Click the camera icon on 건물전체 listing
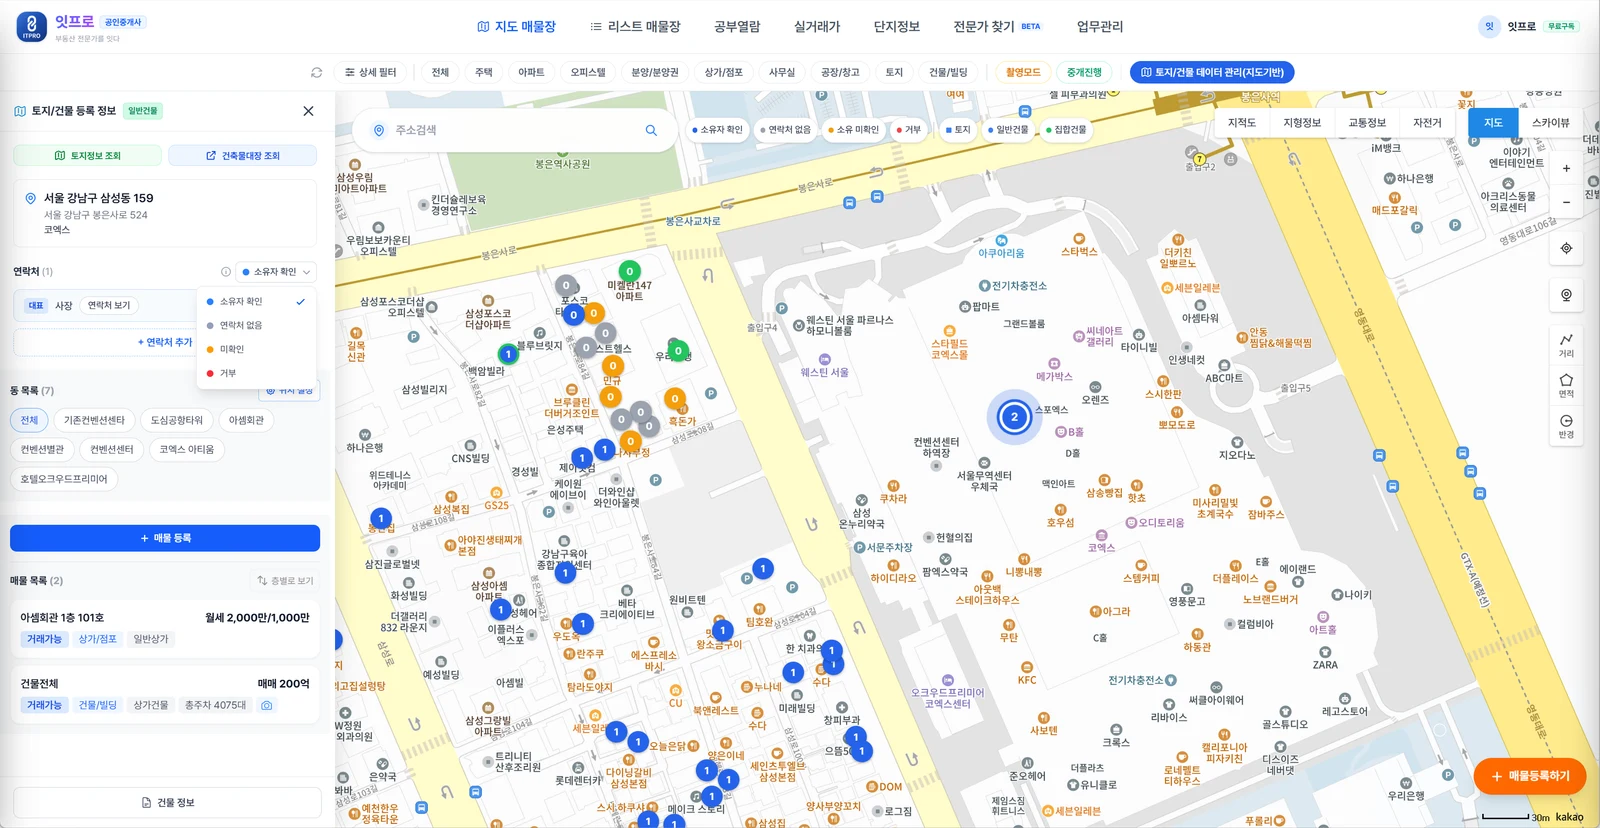 pyautogui.click(x=267, y=705)
